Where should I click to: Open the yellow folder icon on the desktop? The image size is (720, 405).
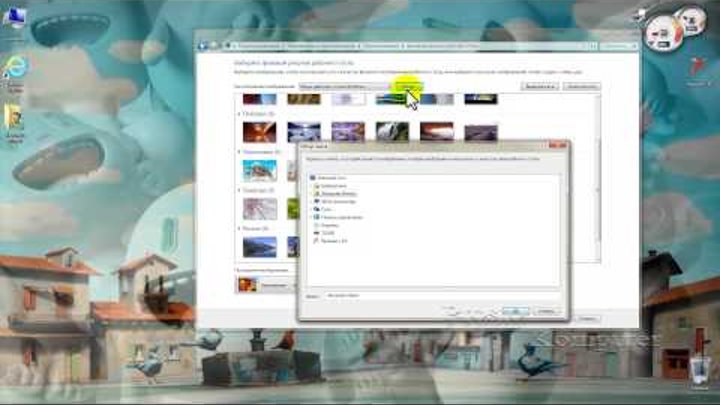[15, 117]
